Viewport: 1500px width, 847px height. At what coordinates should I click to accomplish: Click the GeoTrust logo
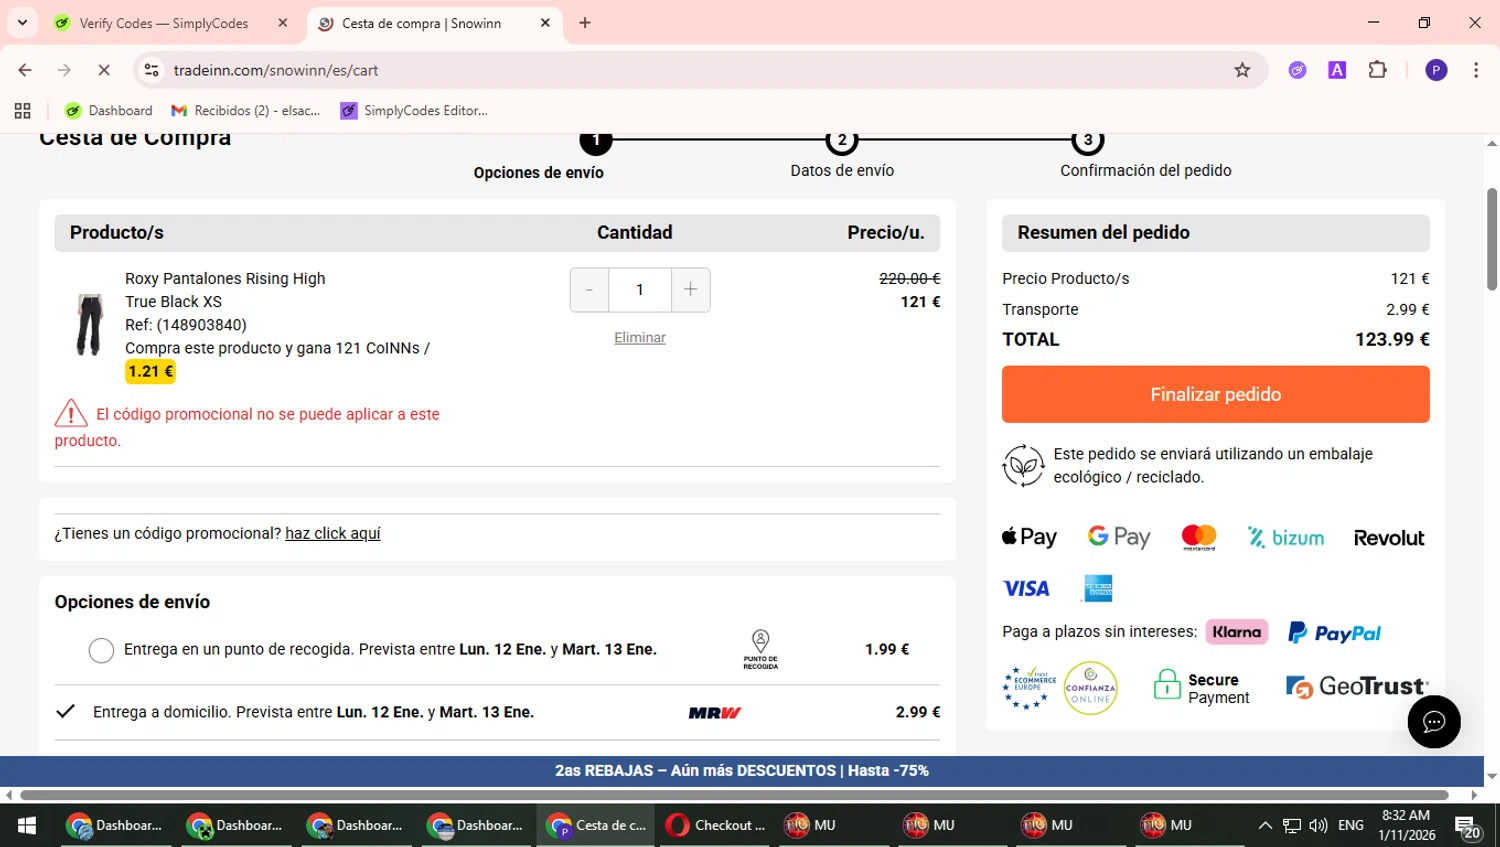pos(1357,687)
